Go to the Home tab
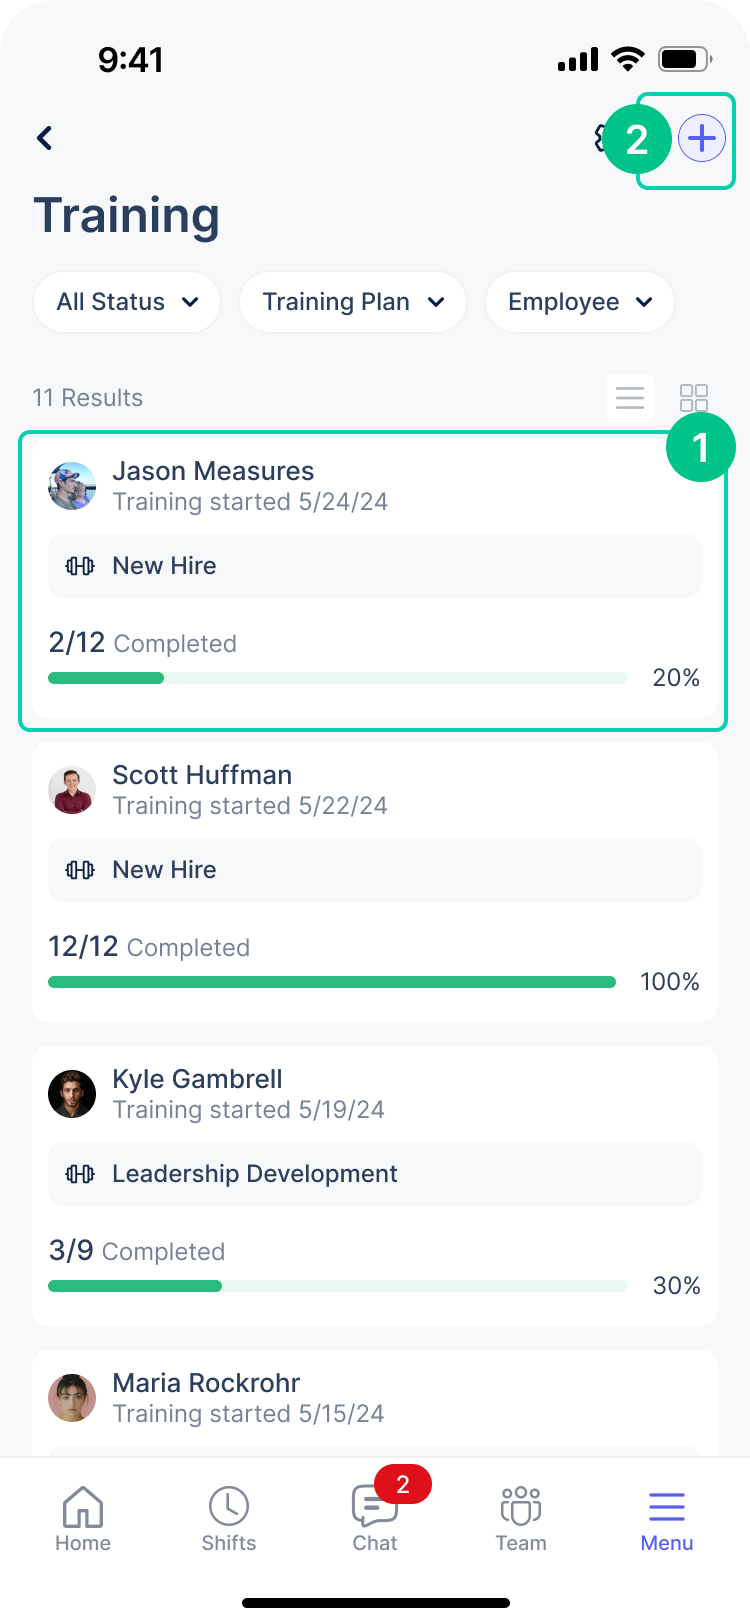 tap(83, 1518)
